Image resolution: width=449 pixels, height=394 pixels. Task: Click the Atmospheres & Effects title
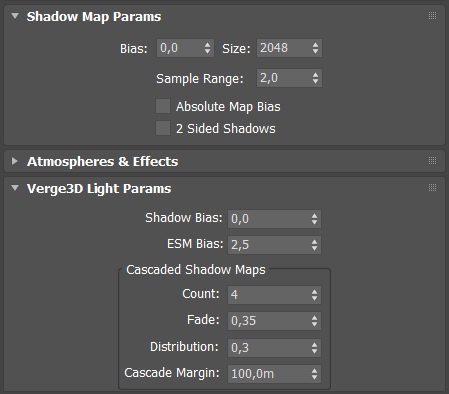(103, 162)
